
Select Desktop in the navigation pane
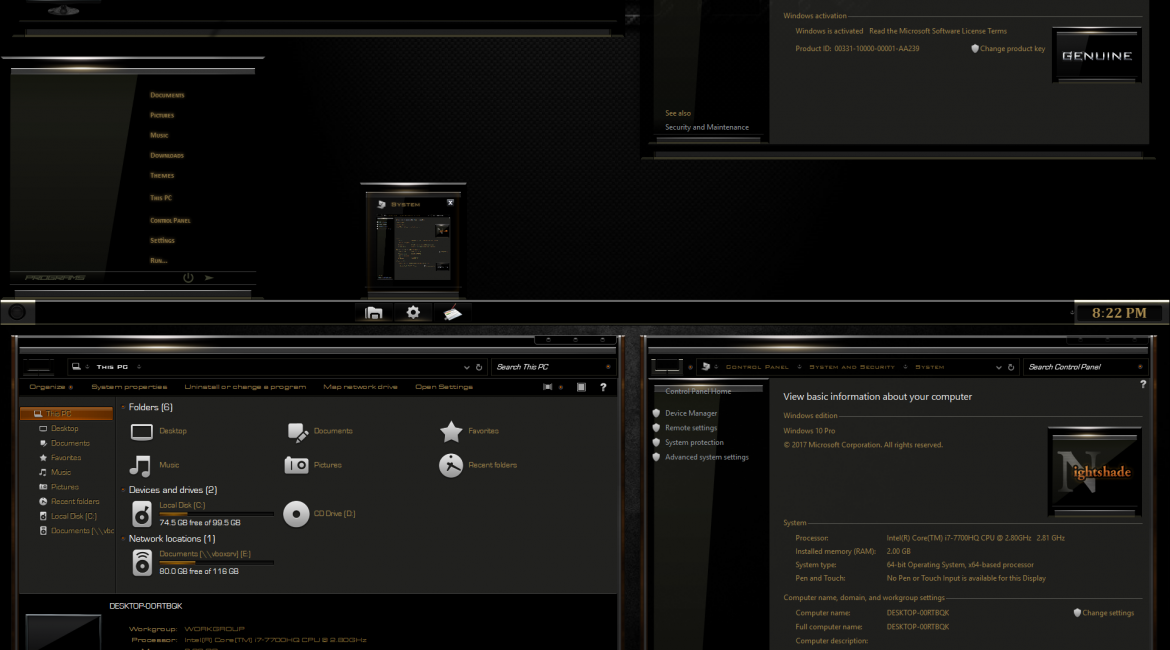point(65,428)
